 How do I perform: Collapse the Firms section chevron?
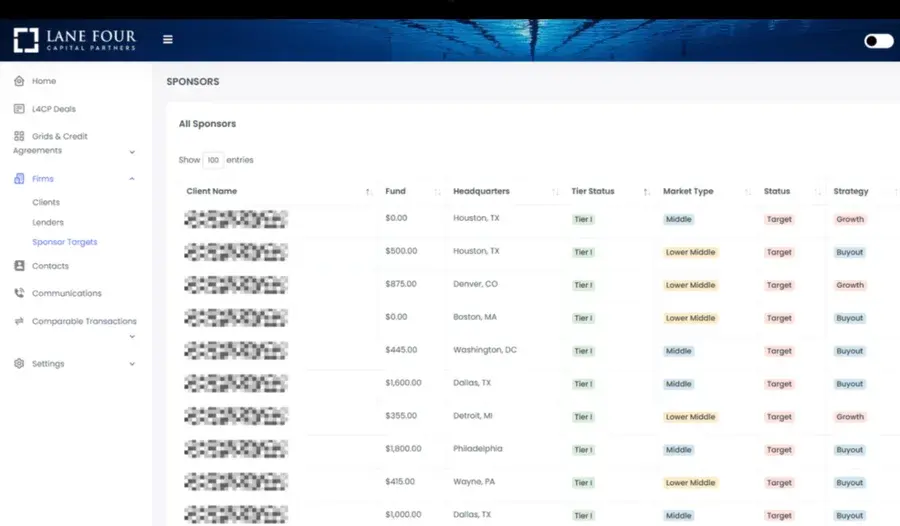pos(132,179)
